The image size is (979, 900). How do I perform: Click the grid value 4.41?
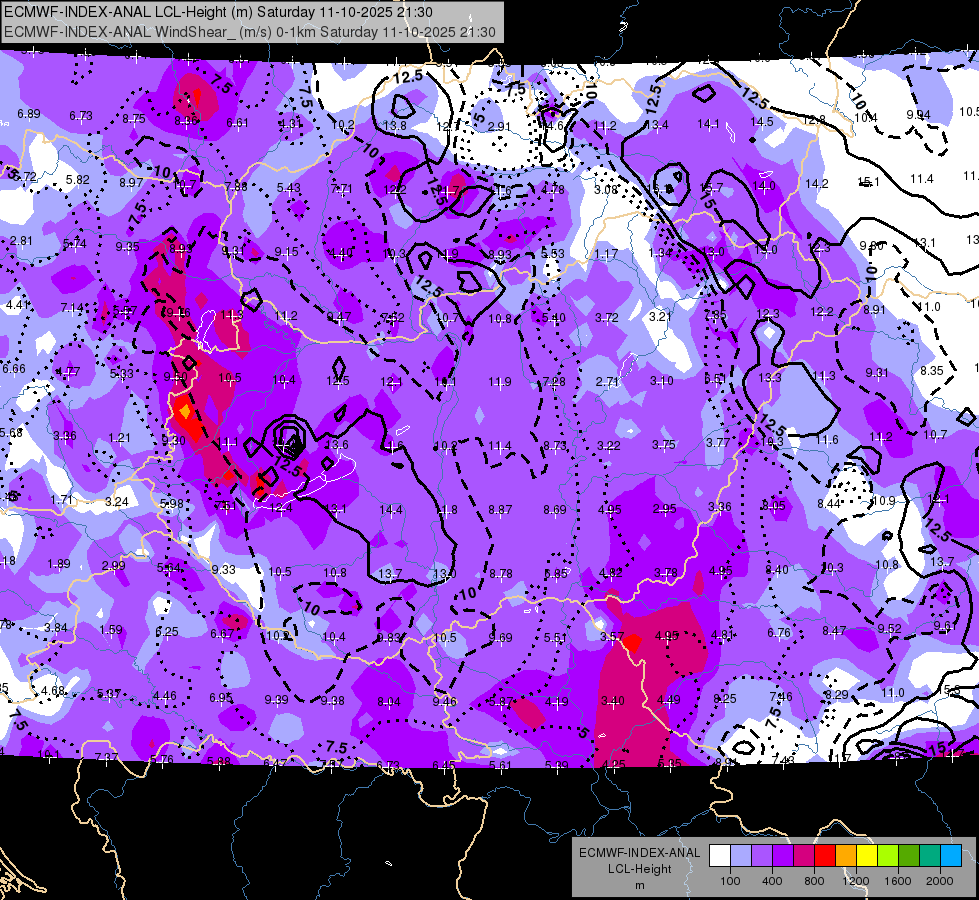tap(17, 305)
